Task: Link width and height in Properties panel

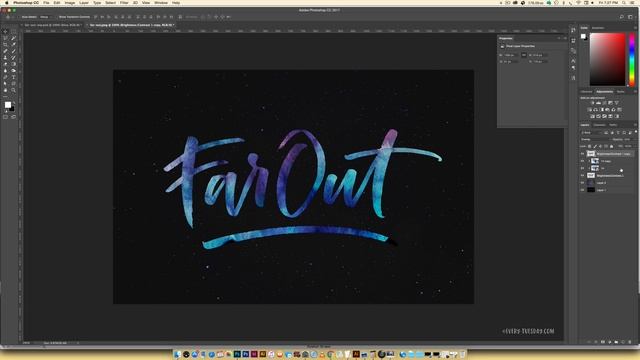Action: click(x=524, y=55)
